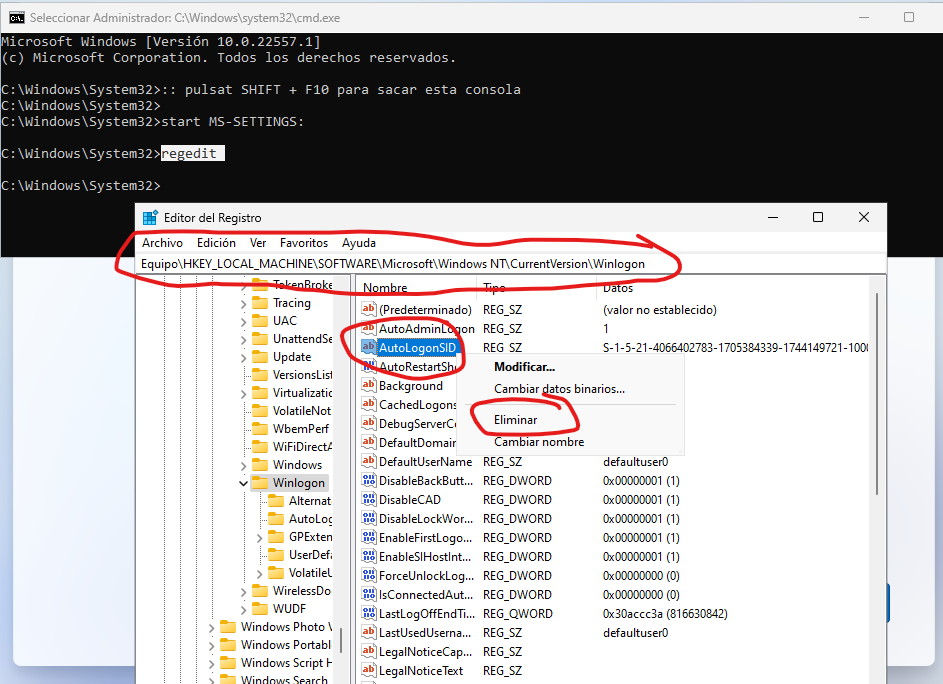This screenshot has width=943, height=684.
Task: Open the Favoritos menu
Action: click(x=303, y=243)
